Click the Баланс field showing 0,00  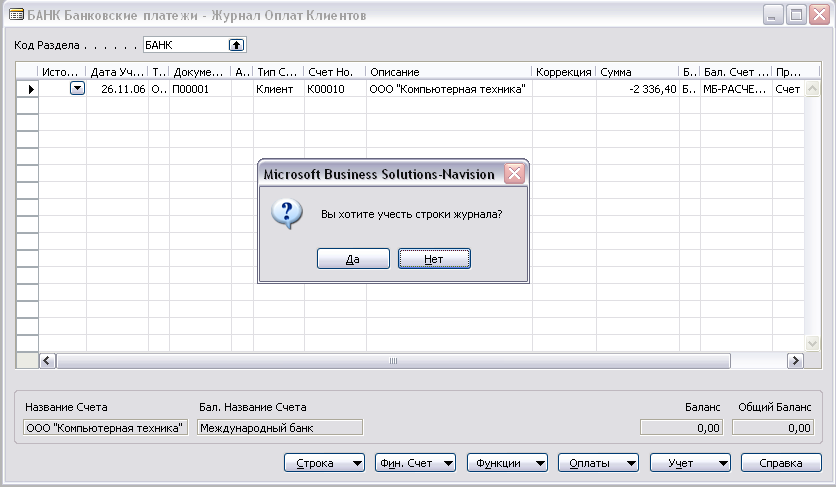tap(682, 428)
